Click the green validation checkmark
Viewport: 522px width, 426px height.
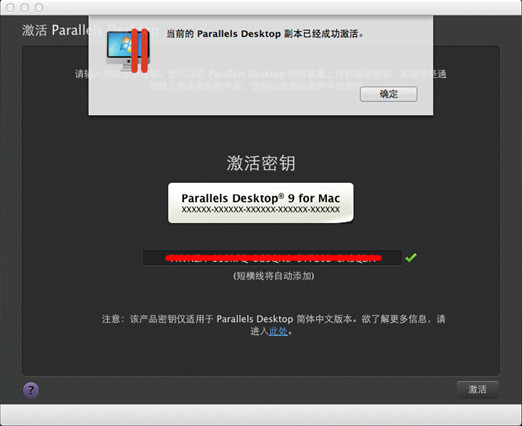click(411, 258)
